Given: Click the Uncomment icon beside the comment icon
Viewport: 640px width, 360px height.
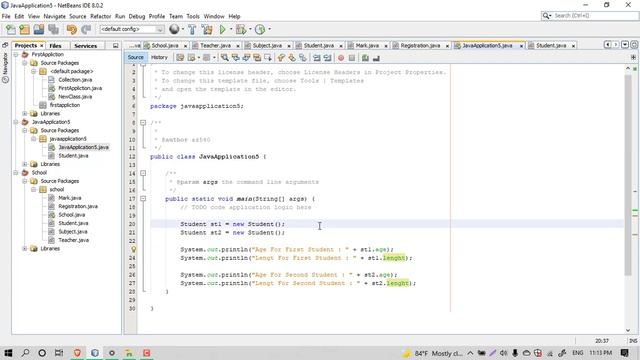Looking at the screenshot, I should 376,58.
